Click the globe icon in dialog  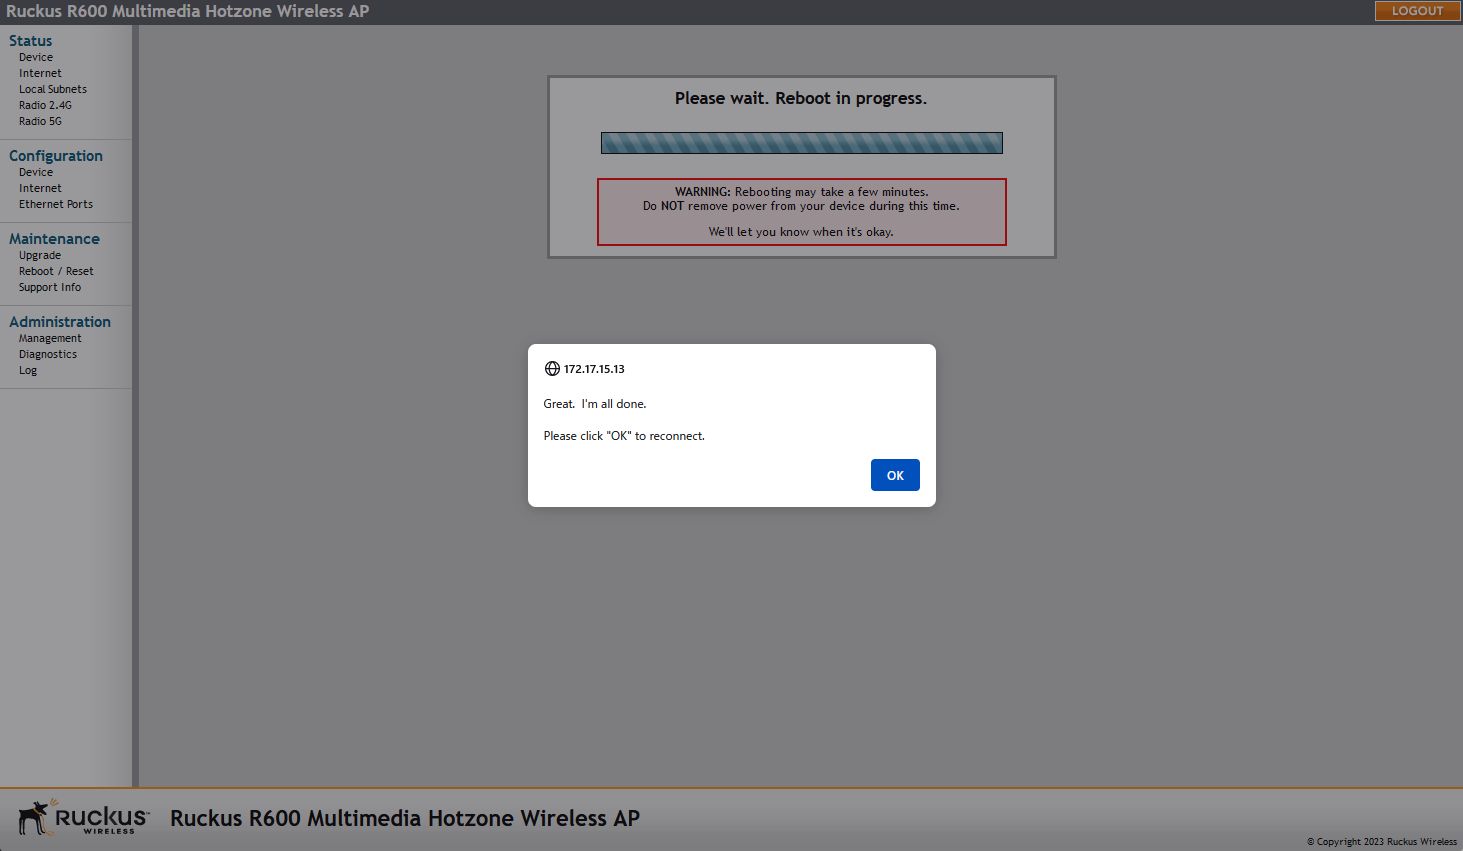tap(552, 369)
